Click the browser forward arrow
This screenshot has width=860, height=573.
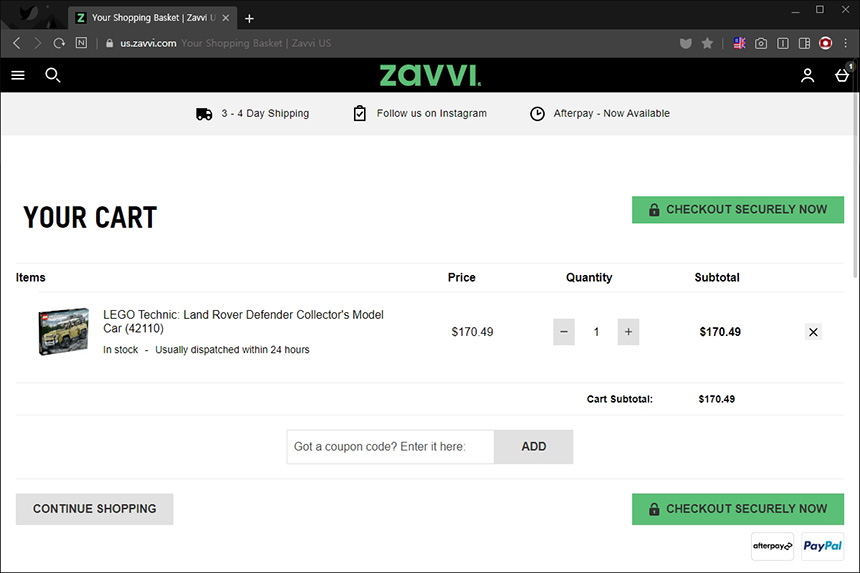pyautogui.click(x=37, y=43)
